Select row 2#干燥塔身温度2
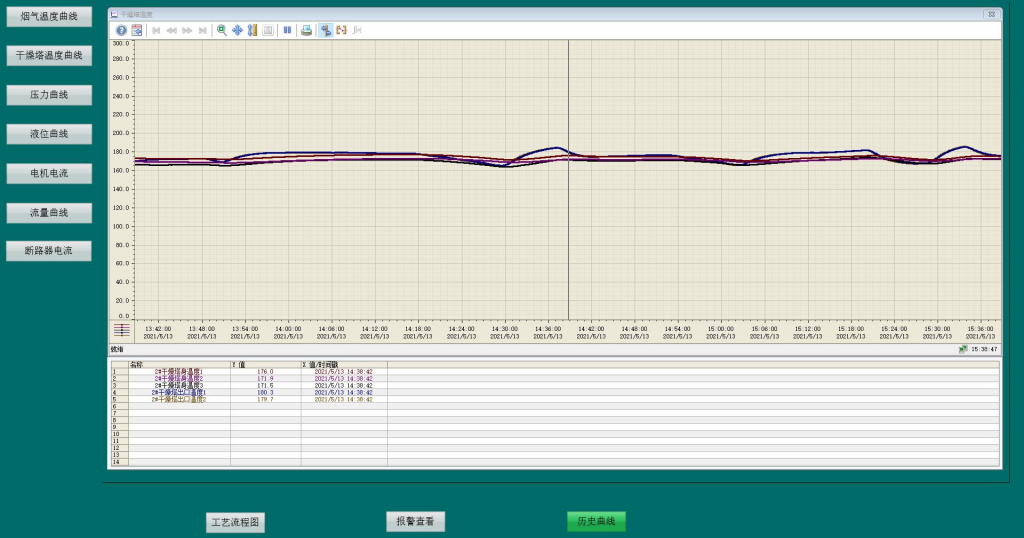Viewport: 1024px width, 538px height. point(179,379)
